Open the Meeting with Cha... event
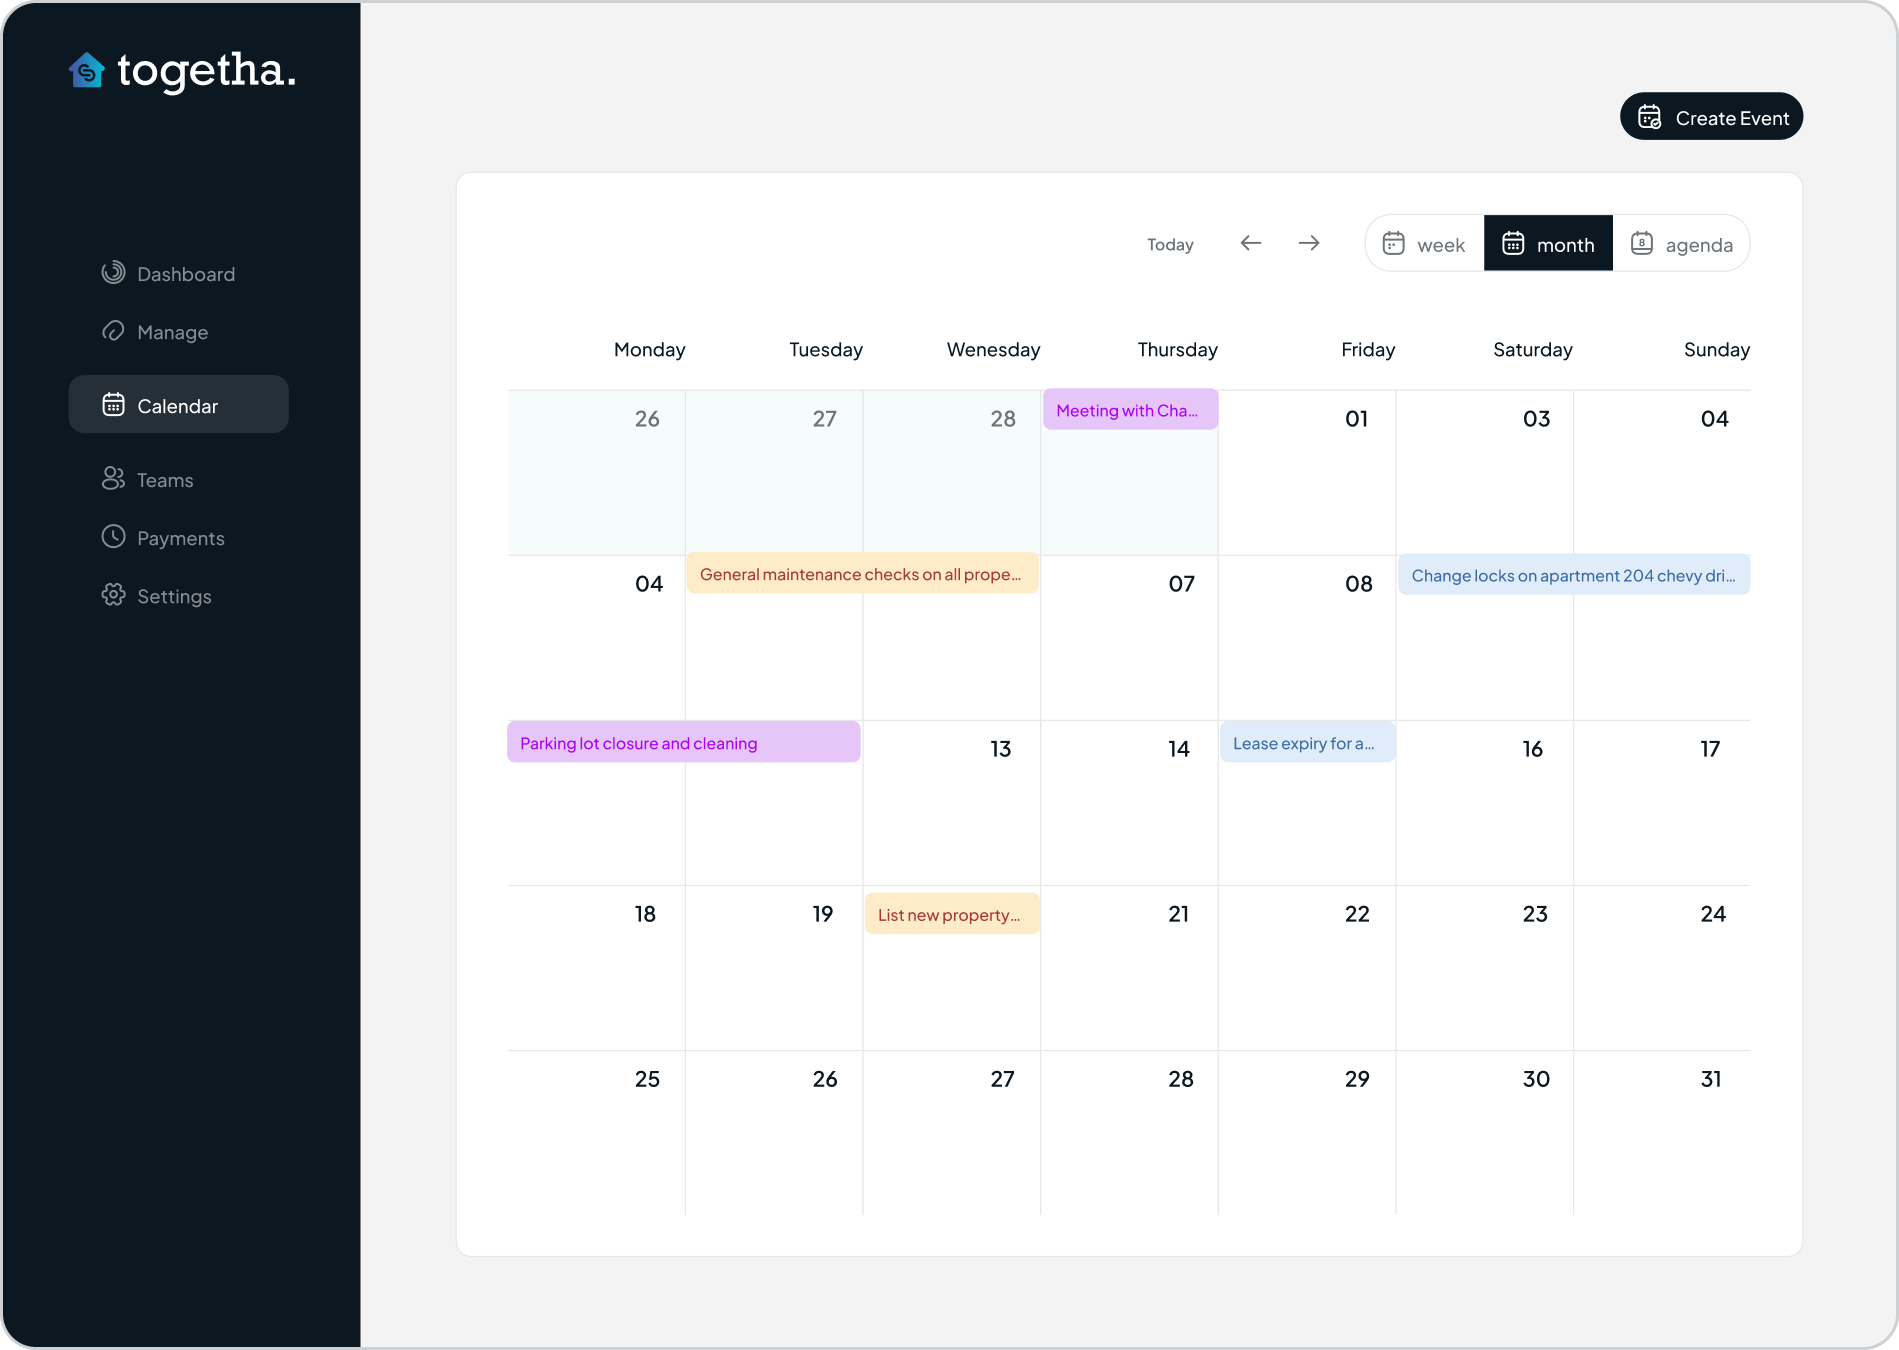The height and width of the screenshot is (1350, 1899). pos(1130,410)
